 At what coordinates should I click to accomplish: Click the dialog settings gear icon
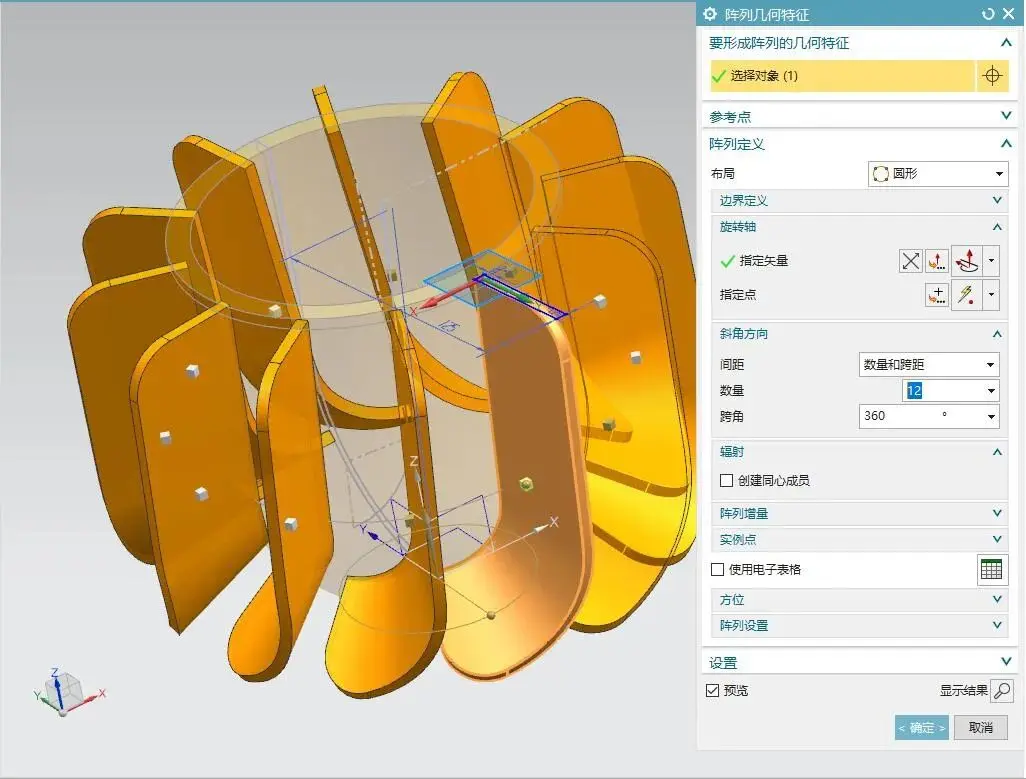tap(710, 14)
